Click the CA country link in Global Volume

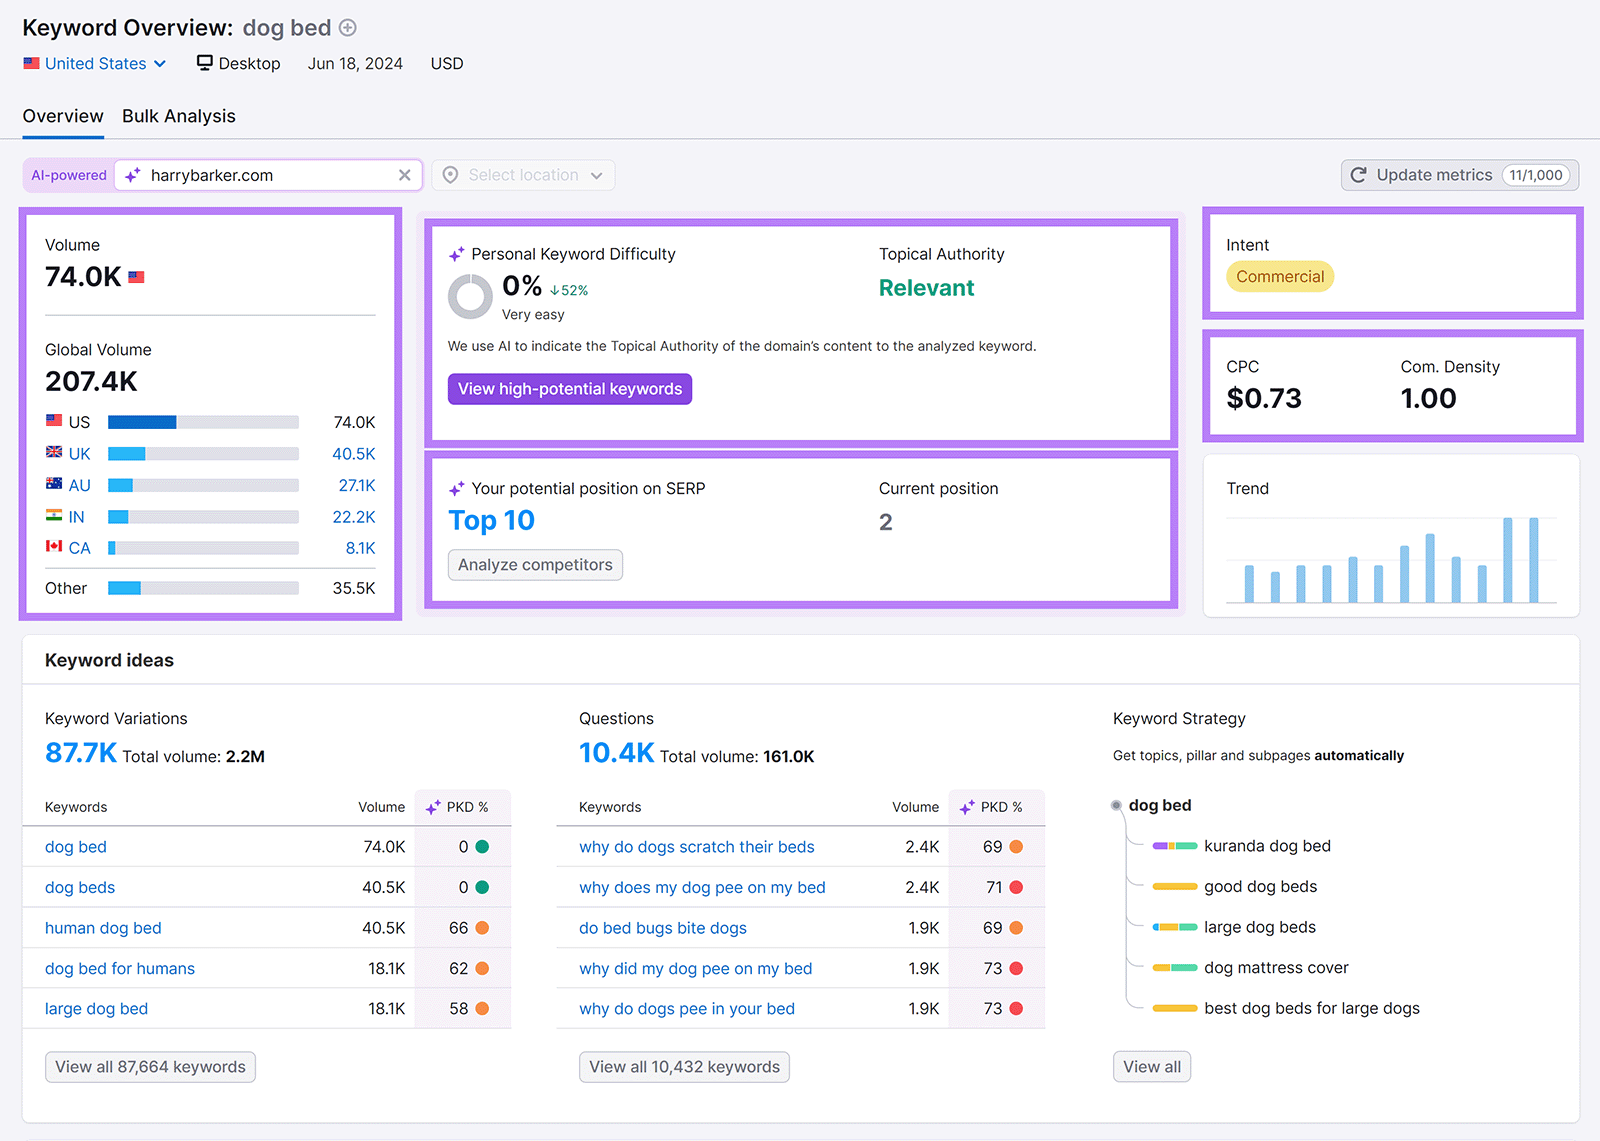(x=79, y=548)
